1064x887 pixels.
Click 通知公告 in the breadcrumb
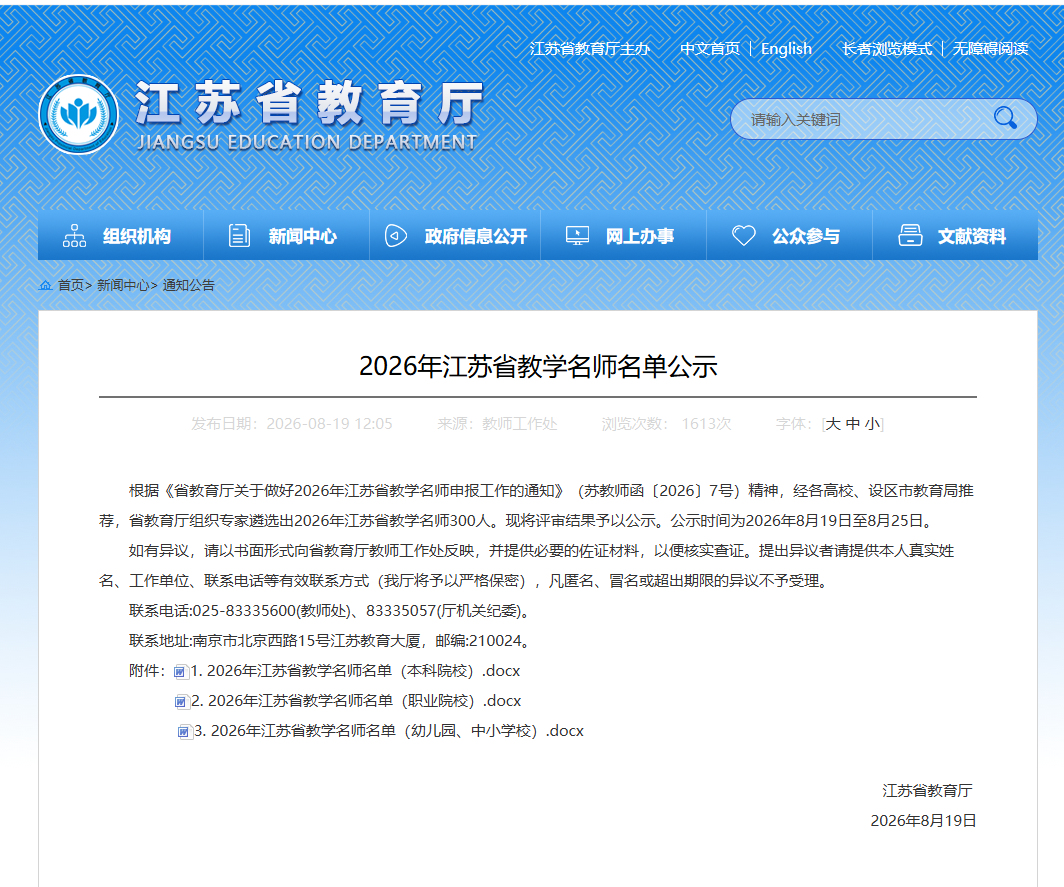pyautogui.click(x=188, y=285)
